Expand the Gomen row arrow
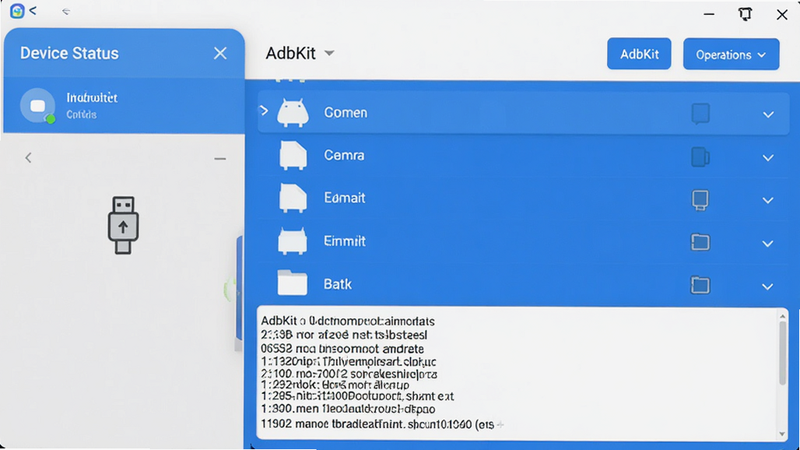This screenshot has height=450, width=800. (x=264, y=111)
